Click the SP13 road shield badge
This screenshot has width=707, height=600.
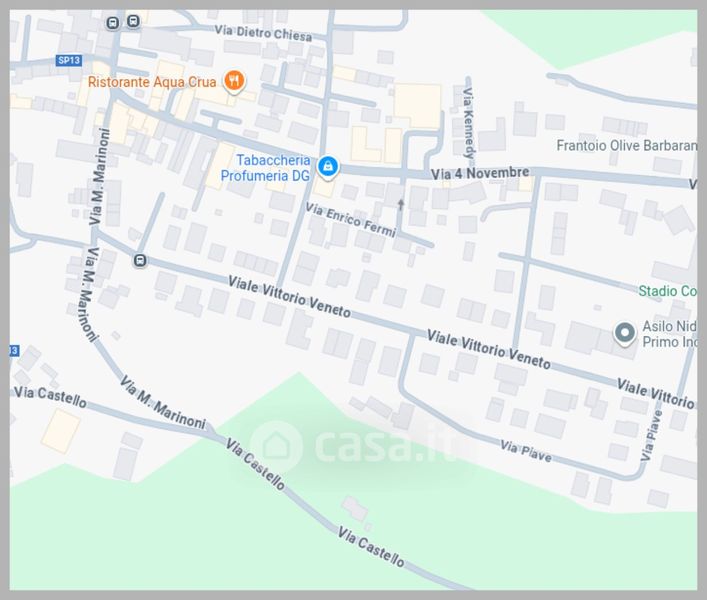tap(69, 60)
